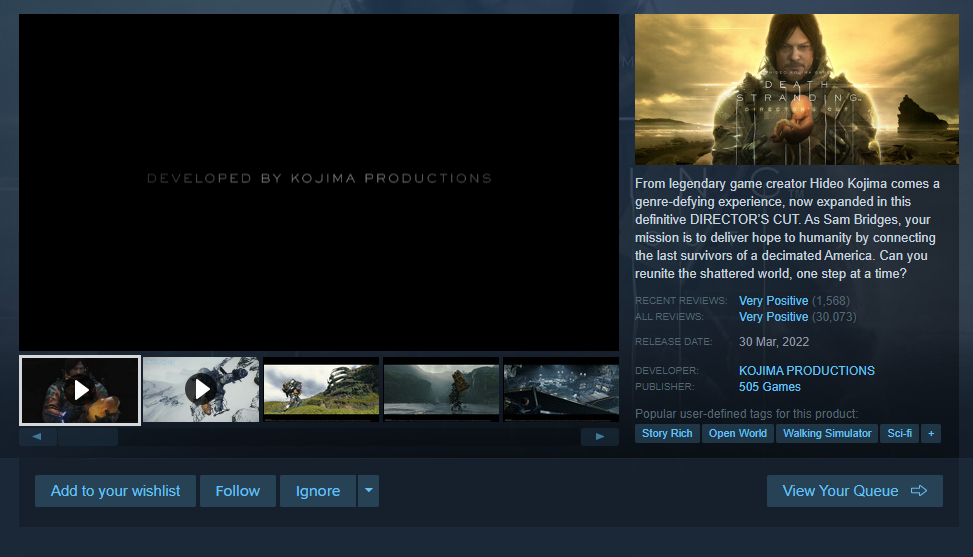
Task: Click the Ignore button
Action: (318, 491)
